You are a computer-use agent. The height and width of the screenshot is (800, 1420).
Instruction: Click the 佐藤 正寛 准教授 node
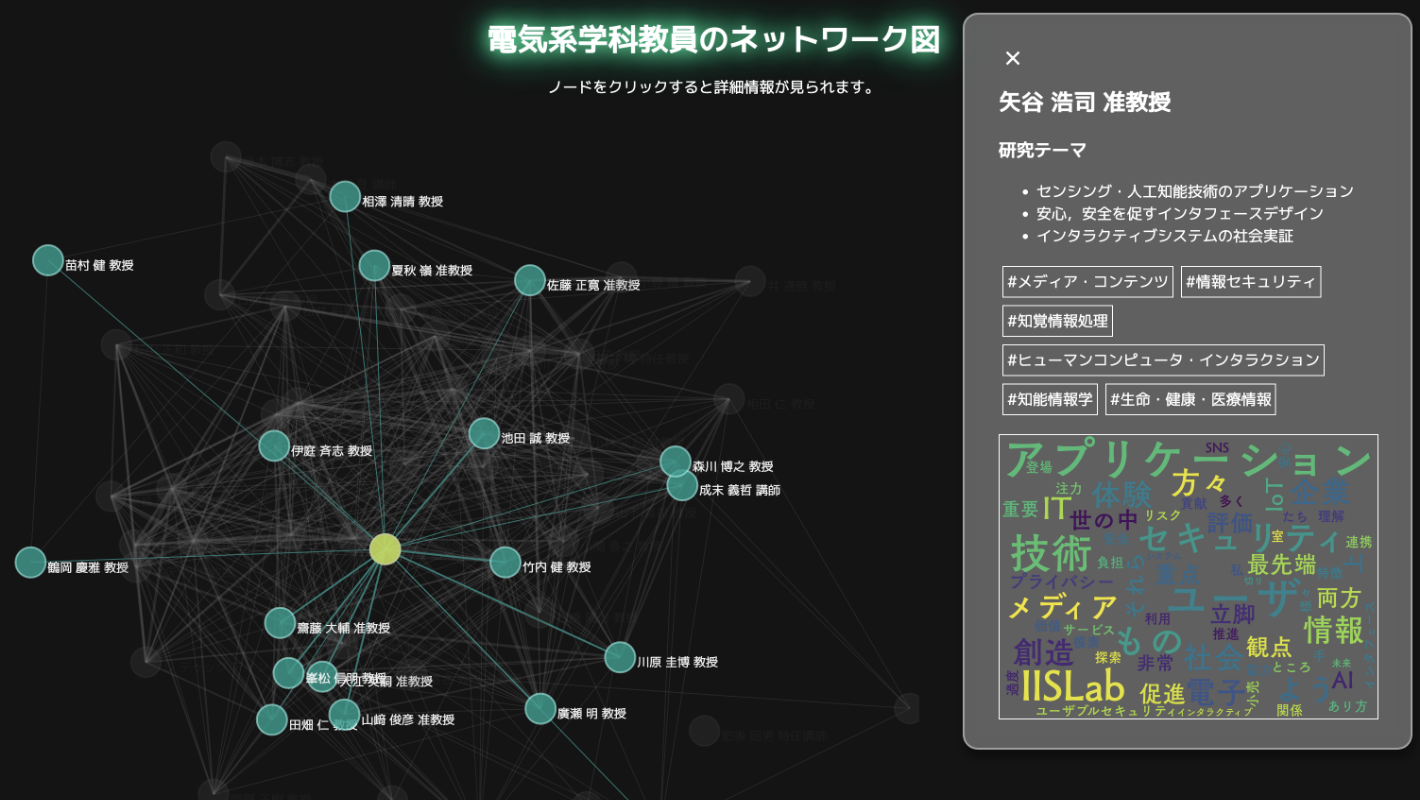[530, 281]
